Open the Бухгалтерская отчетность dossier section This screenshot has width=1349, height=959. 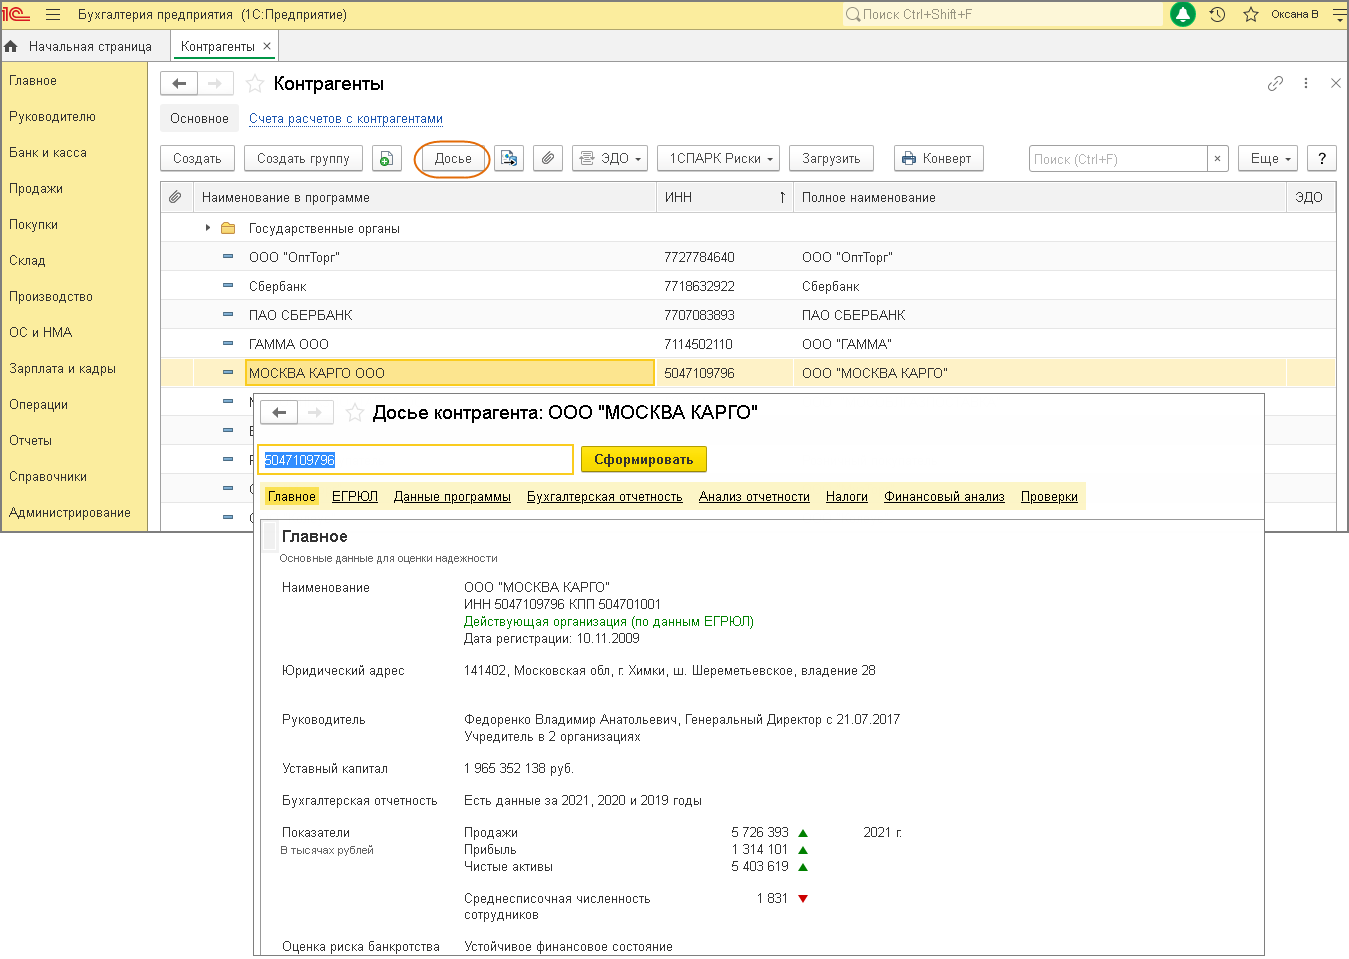pyautogui.click(x=605, y=496)
